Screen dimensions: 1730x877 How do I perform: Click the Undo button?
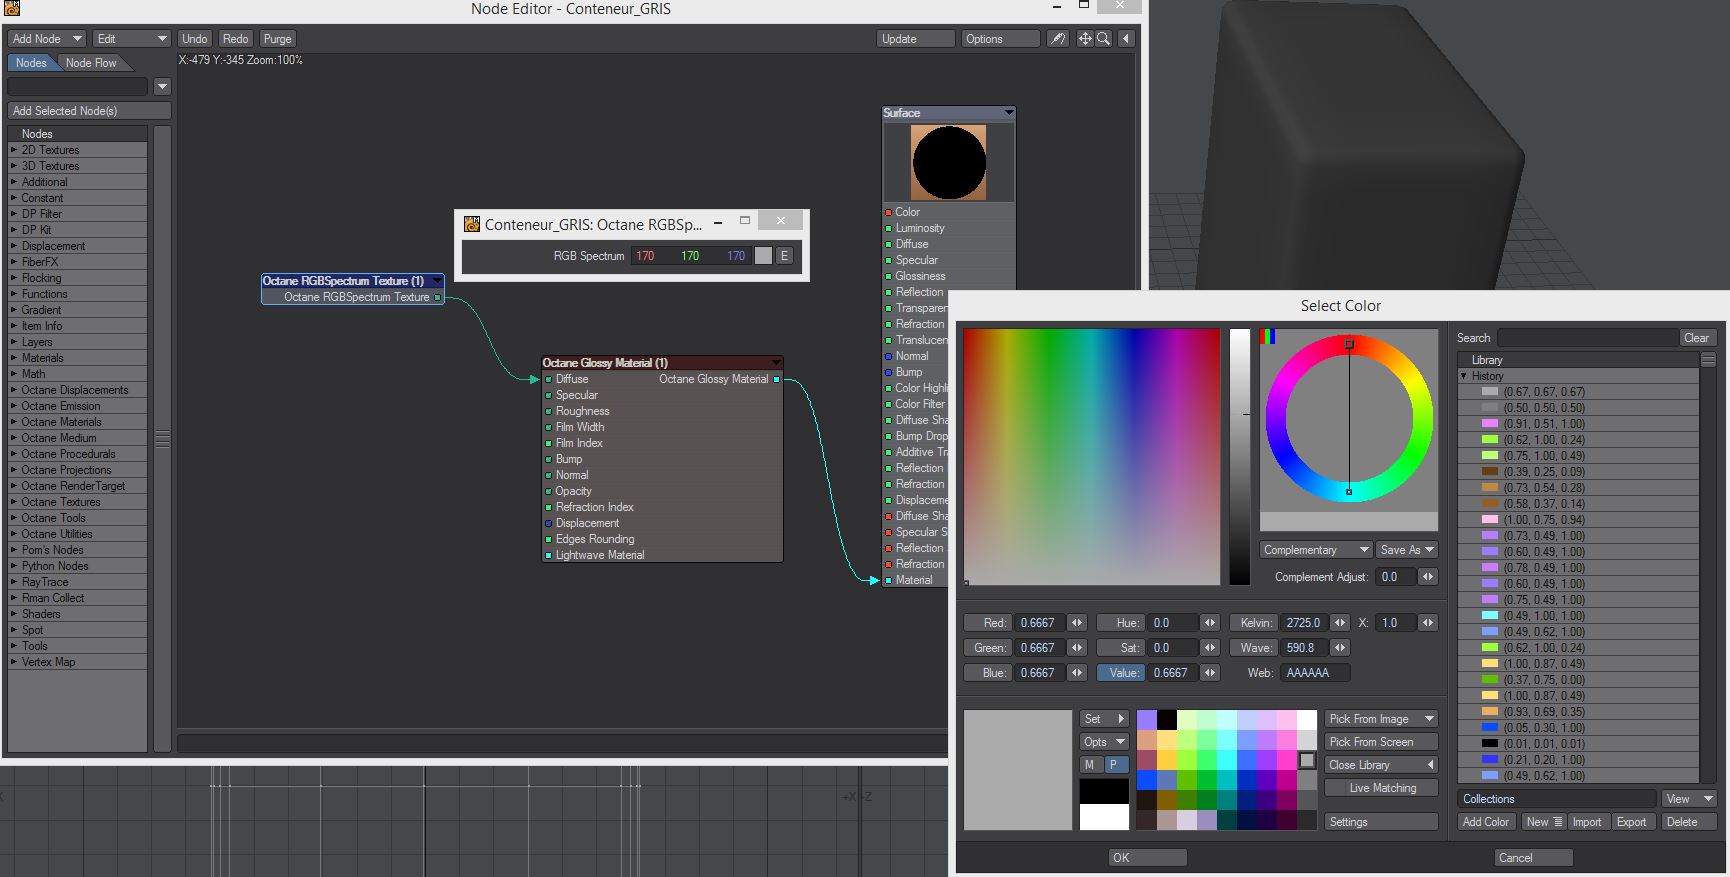tap(194, 39)
